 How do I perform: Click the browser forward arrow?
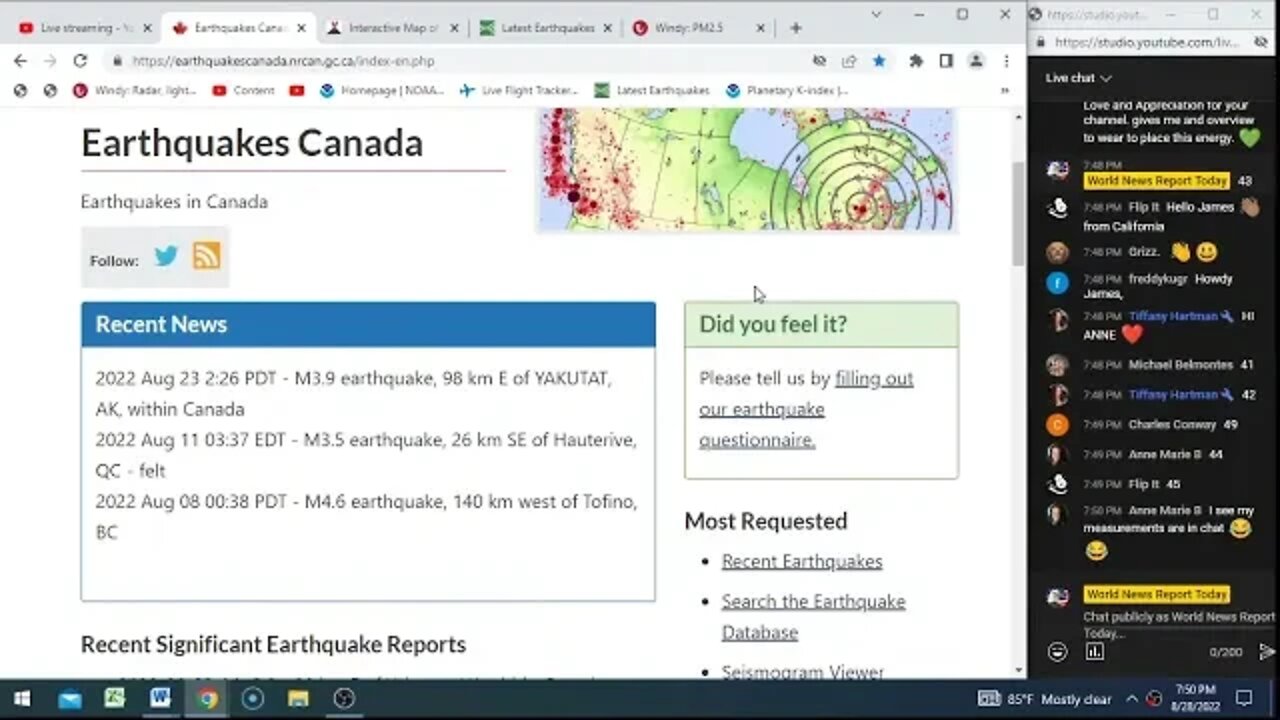pyautogui.click(x=50, y=61)
